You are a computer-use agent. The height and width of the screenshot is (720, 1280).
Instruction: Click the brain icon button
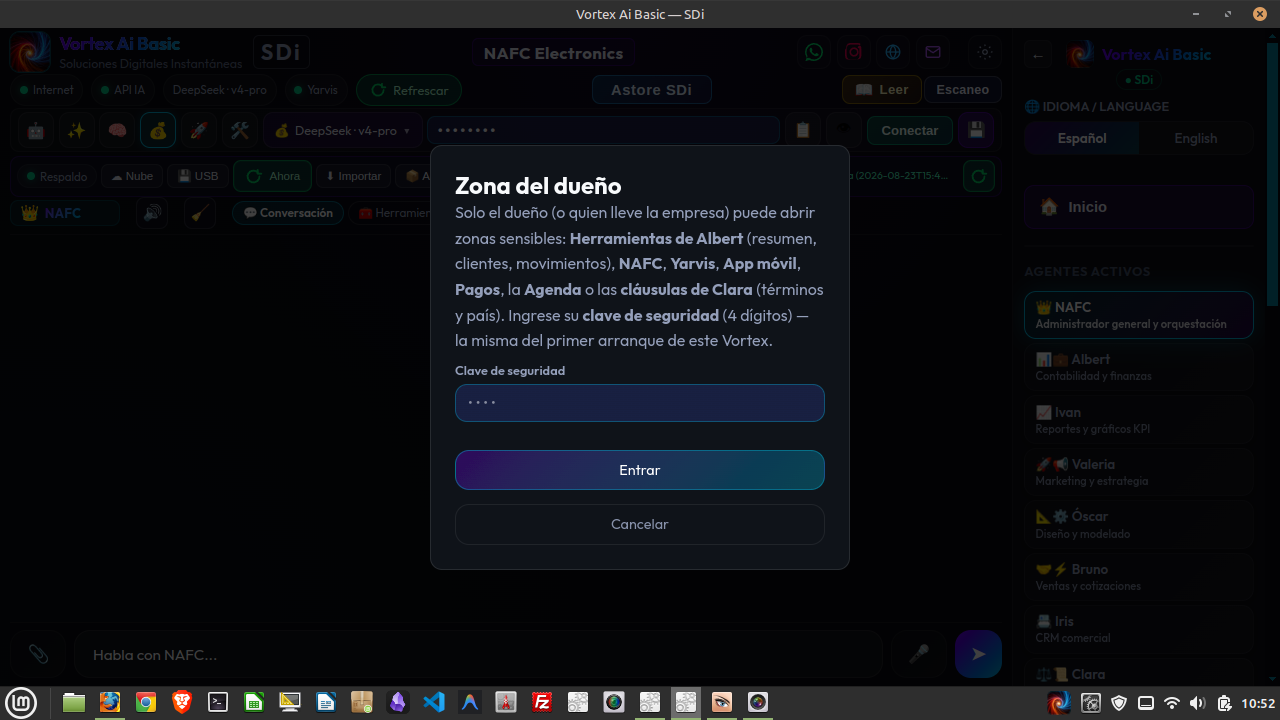click(x=117, y=131)
